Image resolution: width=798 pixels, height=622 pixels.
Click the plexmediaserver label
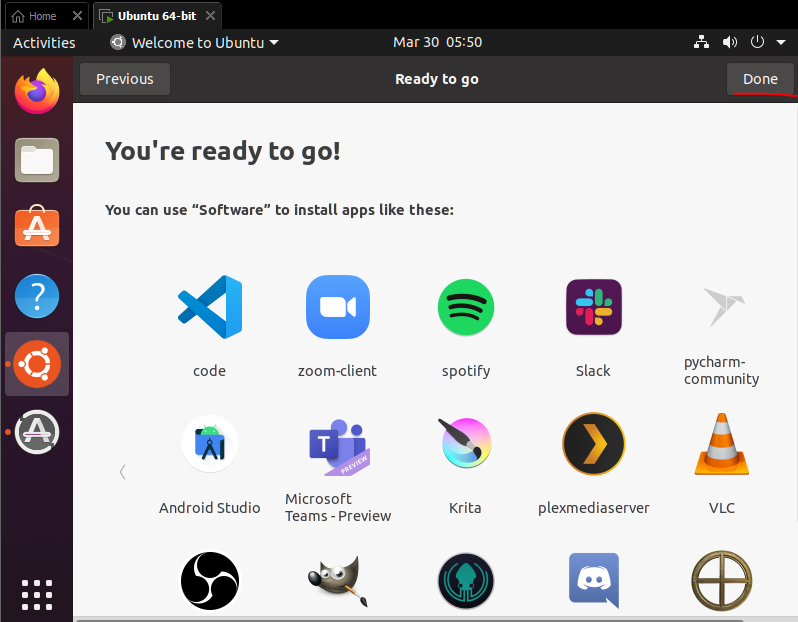593,508
